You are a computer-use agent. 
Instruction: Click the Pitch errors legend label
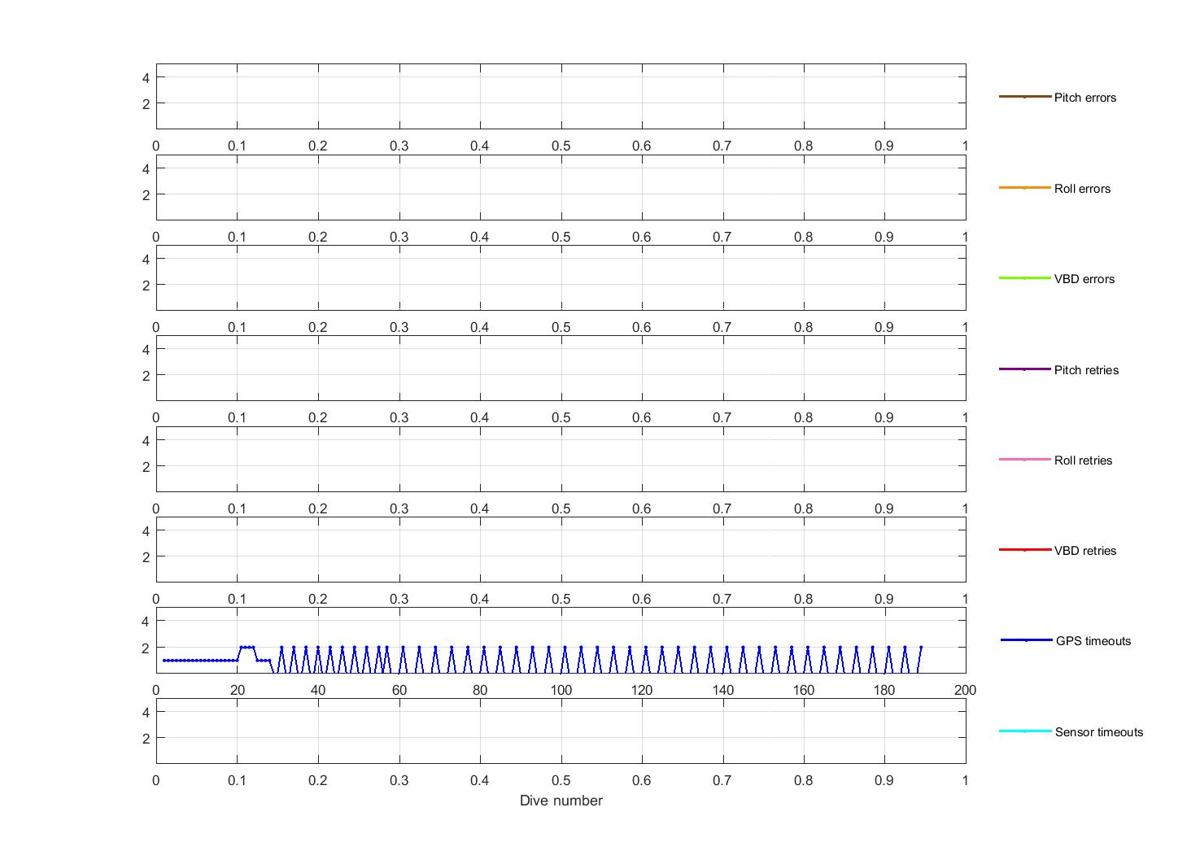click(1085, 98)
